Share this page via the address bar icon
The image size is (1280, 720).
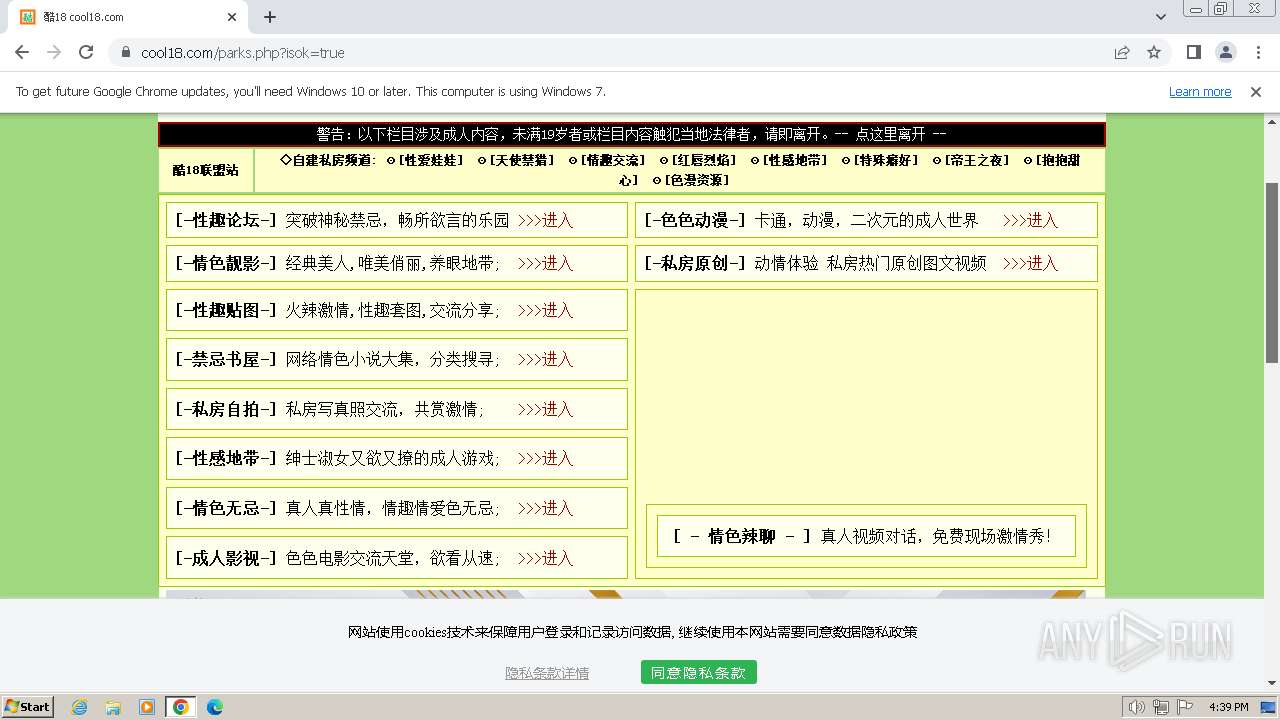pos(1122,52)
